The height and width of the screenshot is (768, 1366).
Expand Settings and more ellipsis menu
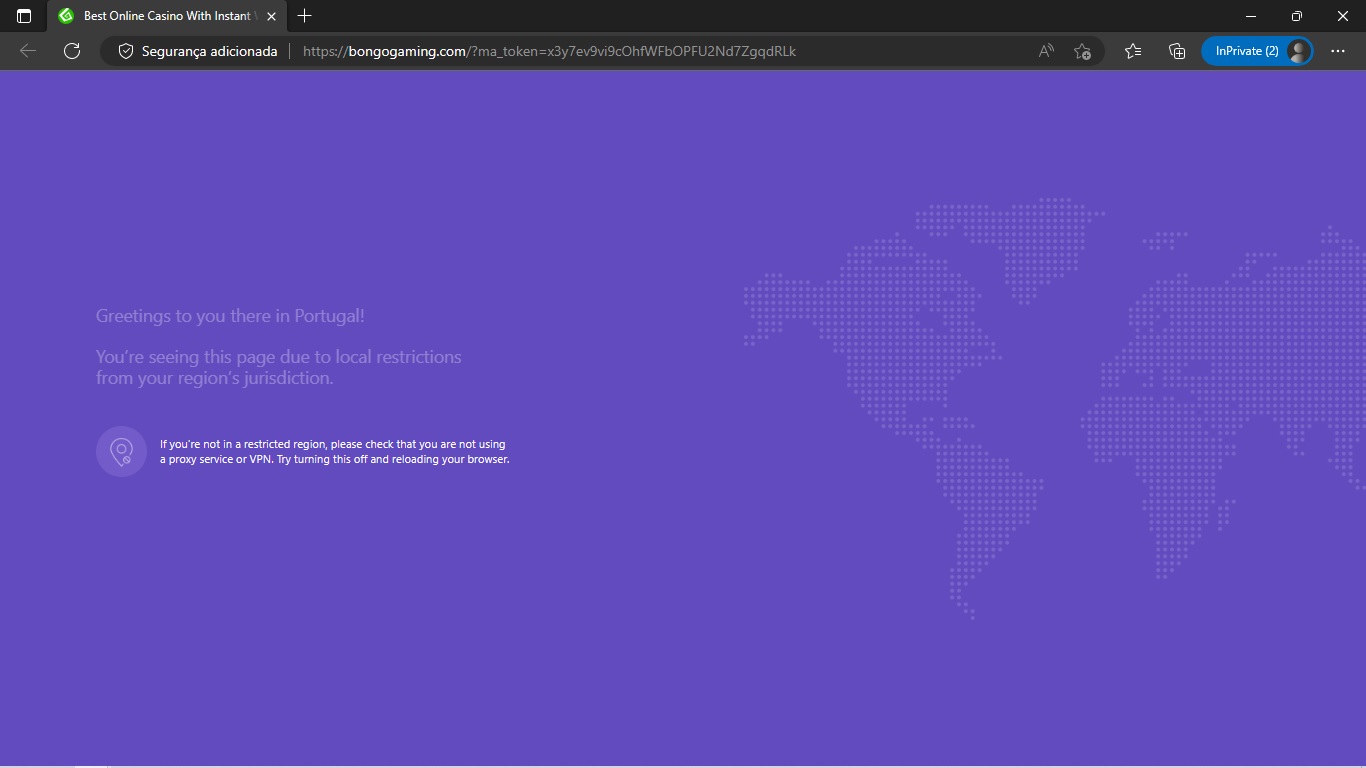(1338, 51)
